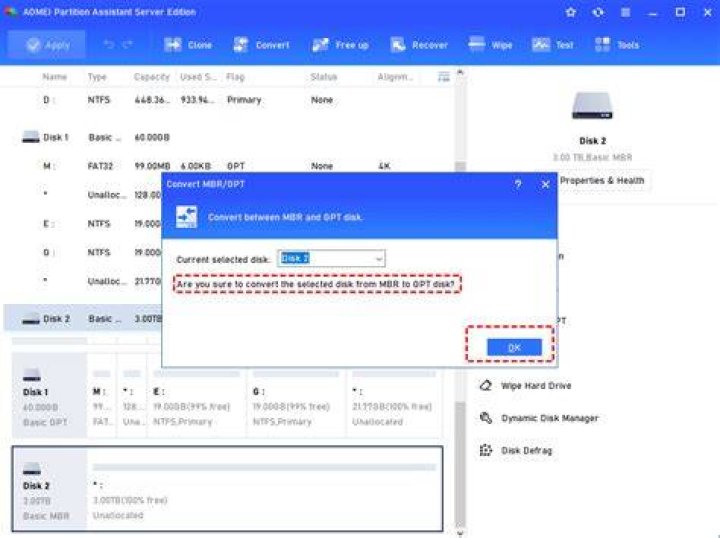Open the Test tool

pos(552,45)
